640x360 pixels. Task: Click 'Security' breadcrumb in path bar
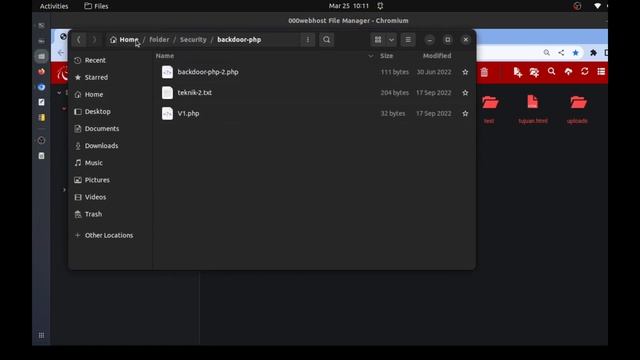pos(193,40)
